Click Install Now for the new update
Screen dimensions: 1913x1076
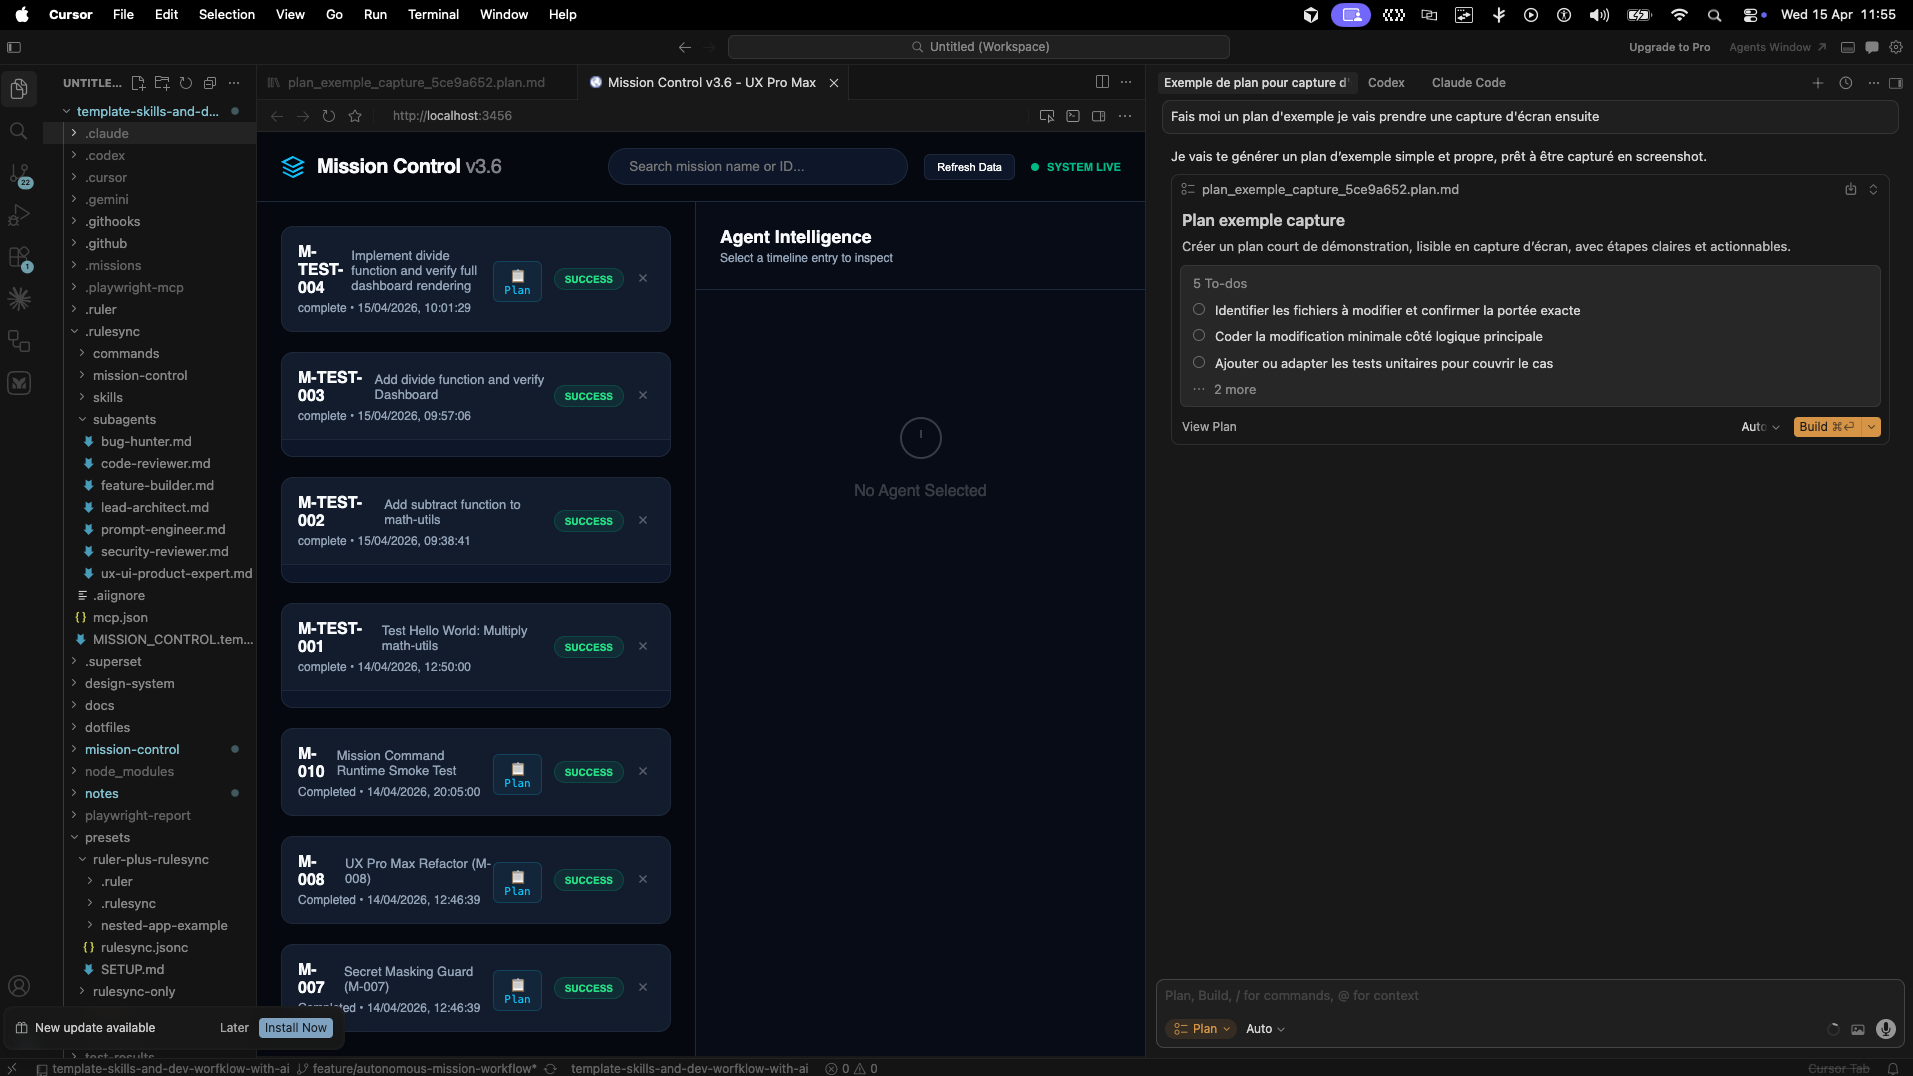point(295,1027)
